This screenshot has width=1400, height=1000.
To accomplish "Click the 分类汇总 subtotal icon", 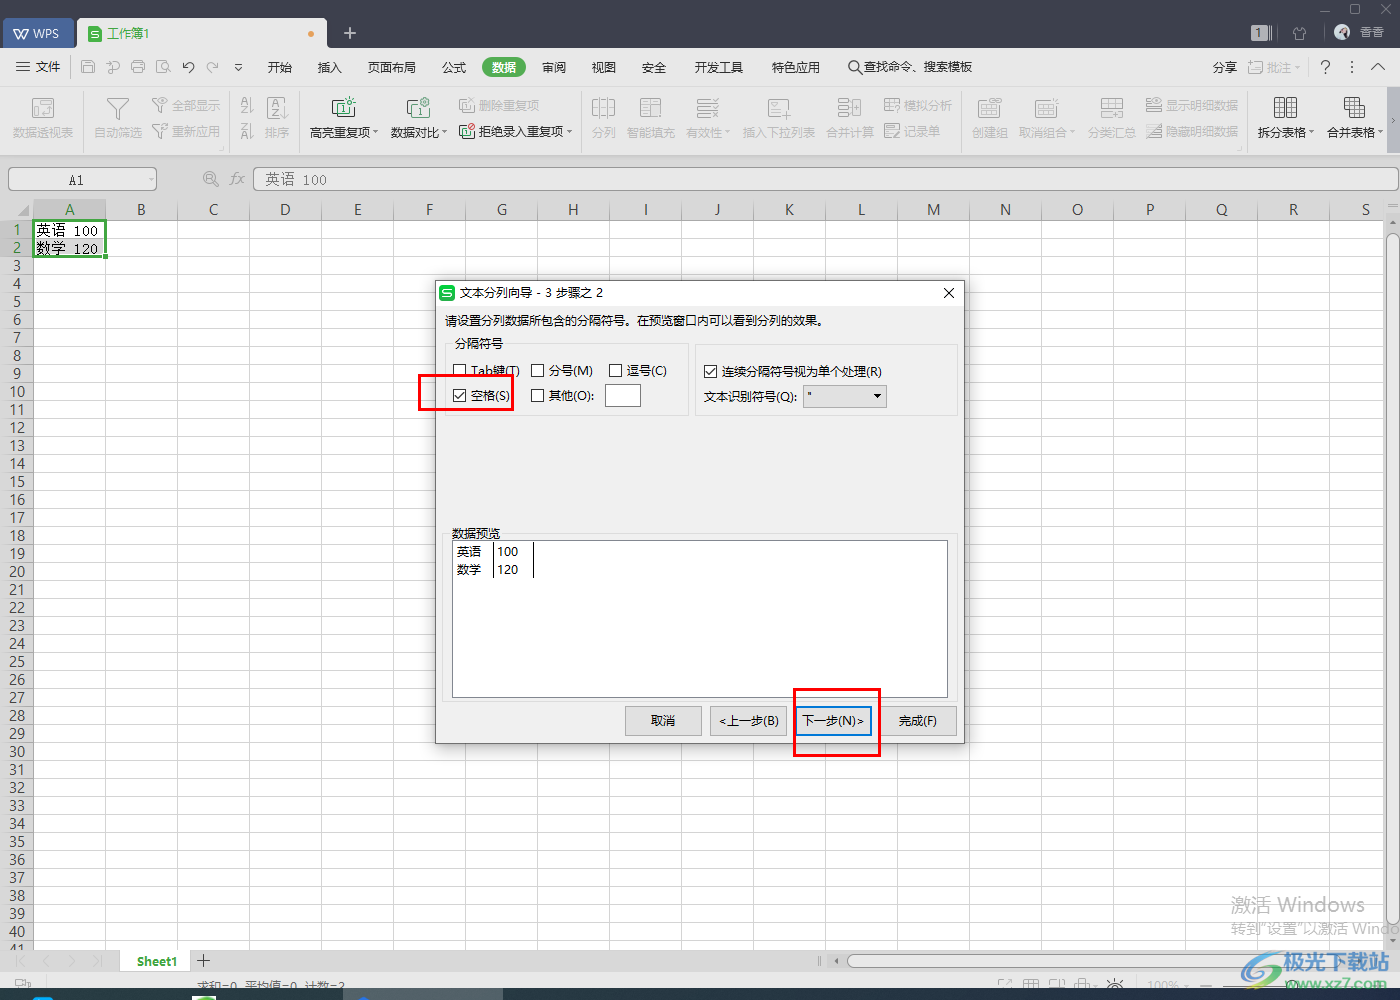I will click(1112, 108).
